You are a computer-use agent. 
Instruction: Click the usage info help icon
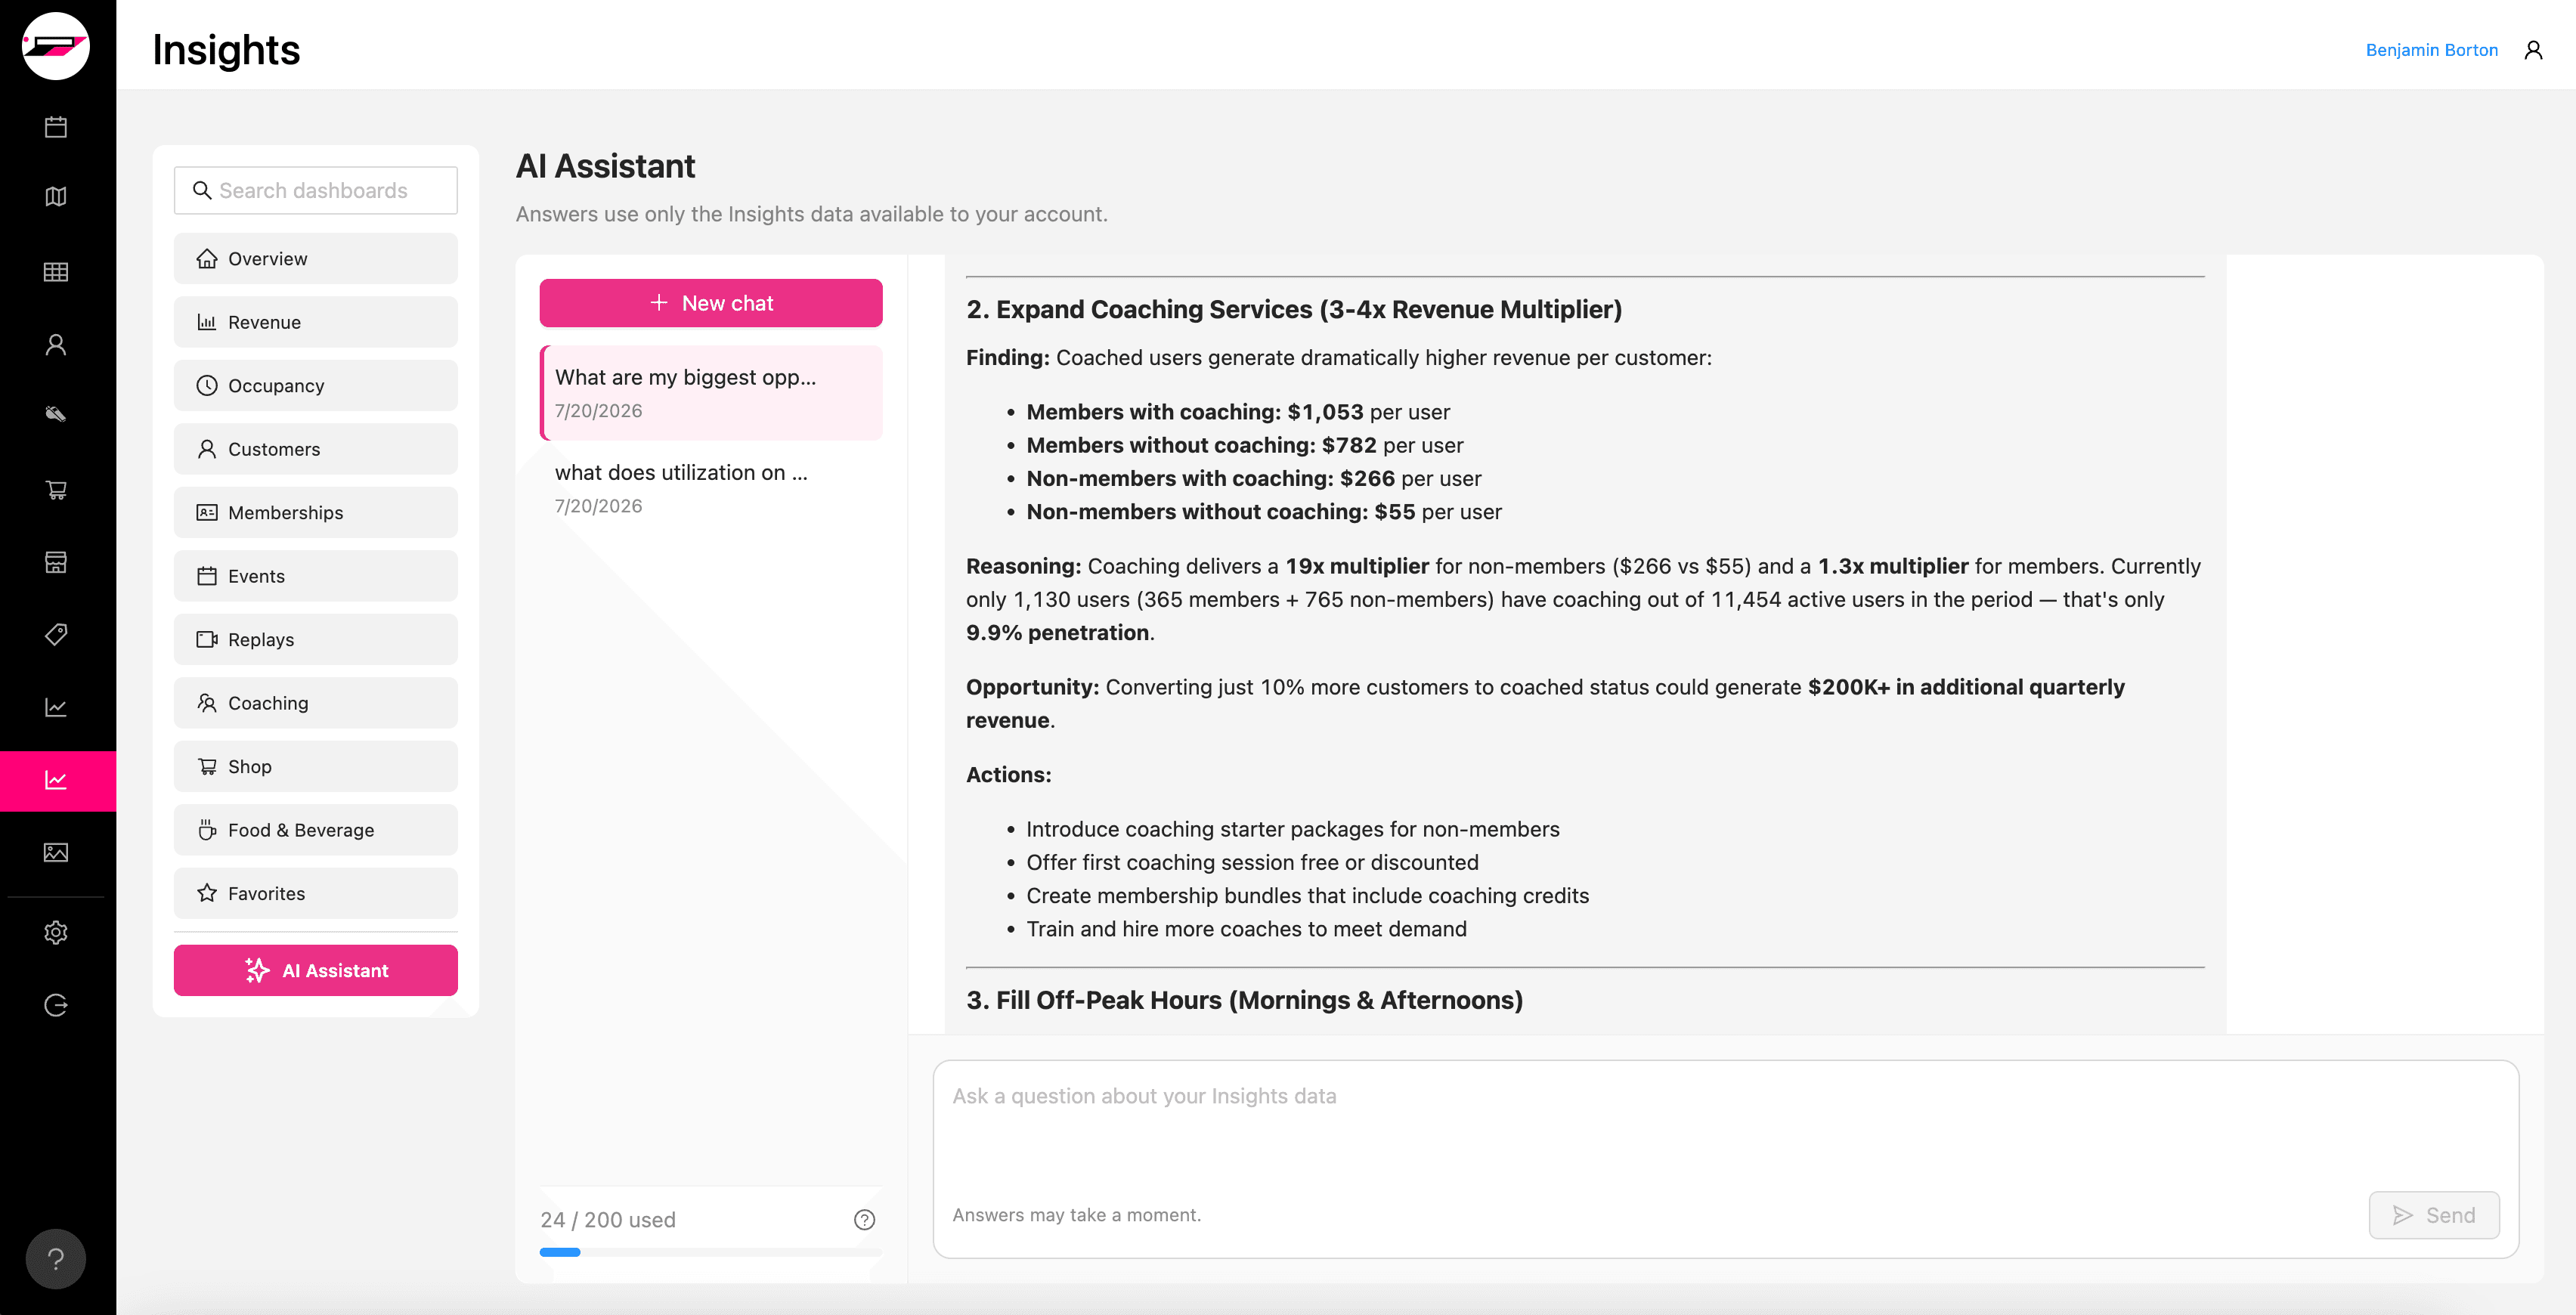864,1219
